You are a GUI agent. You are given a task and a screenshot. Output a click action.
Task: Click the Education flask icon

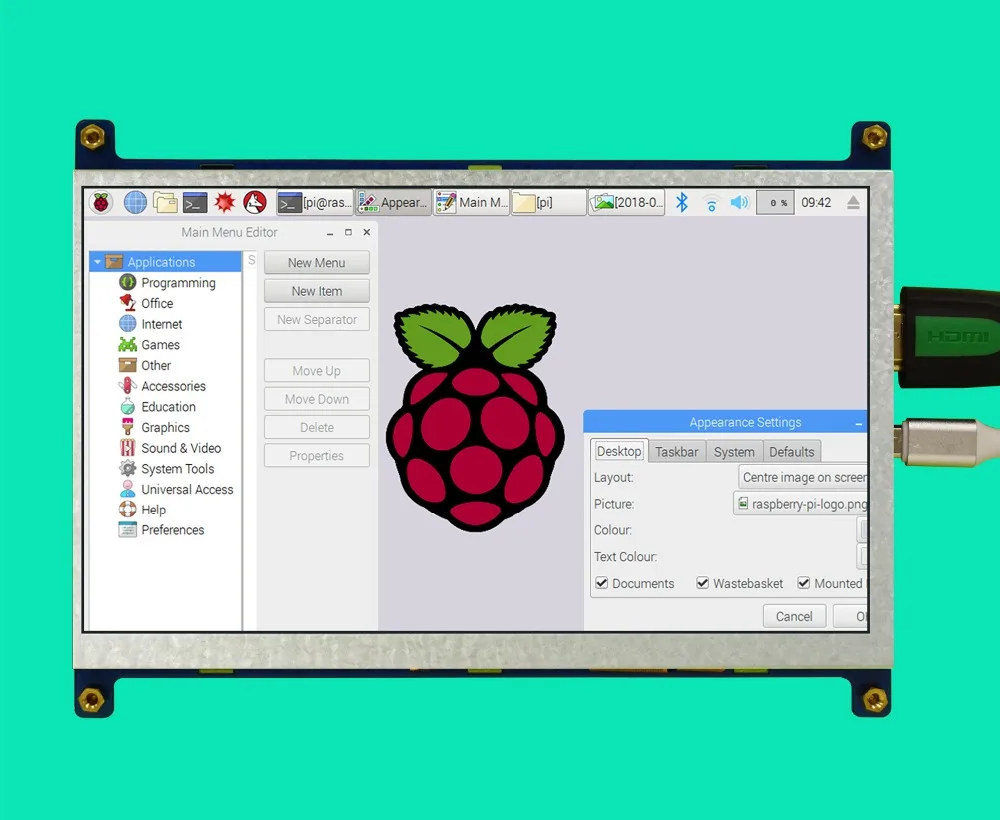[128, 406]
